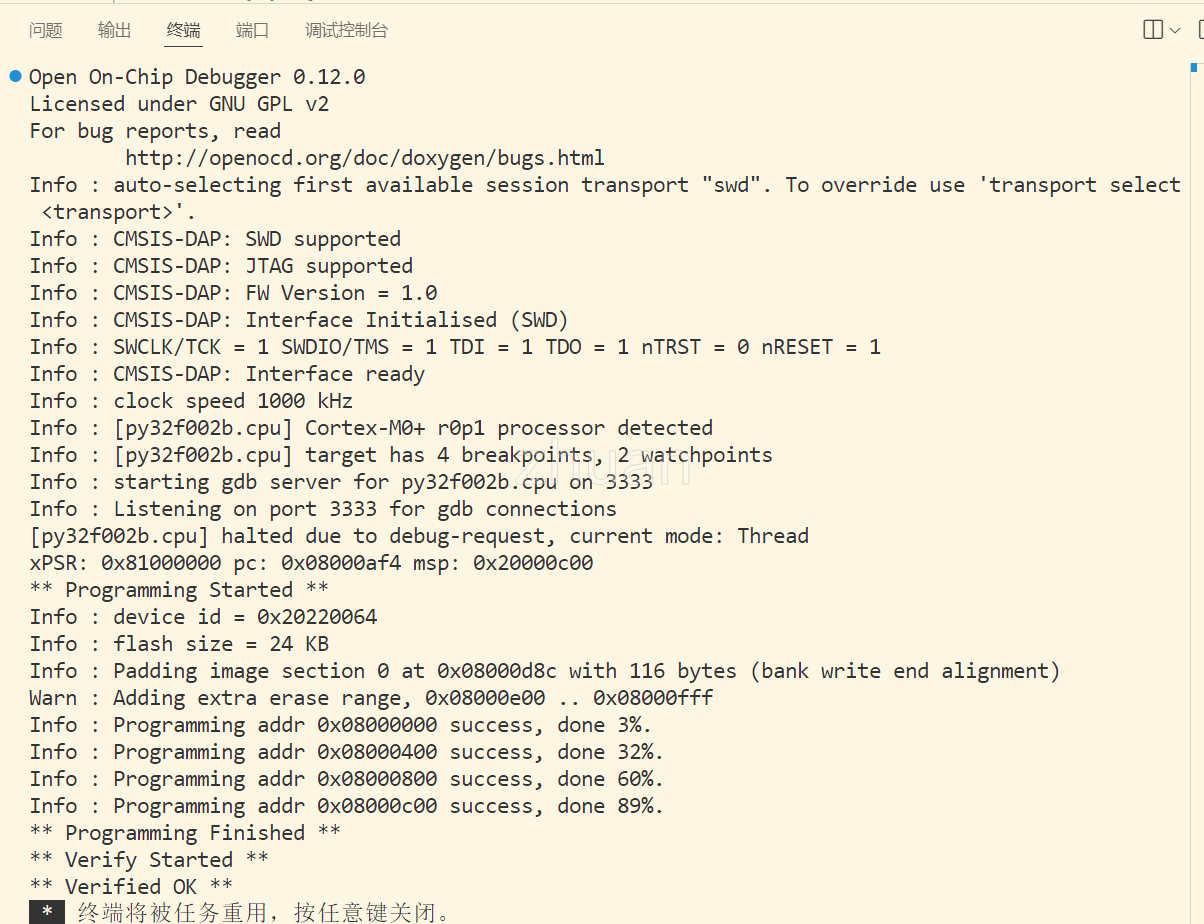The width and height of the screenshot is (1204, 924).
Task: Switch to the 问题 tab
Action: pos(45,30)
